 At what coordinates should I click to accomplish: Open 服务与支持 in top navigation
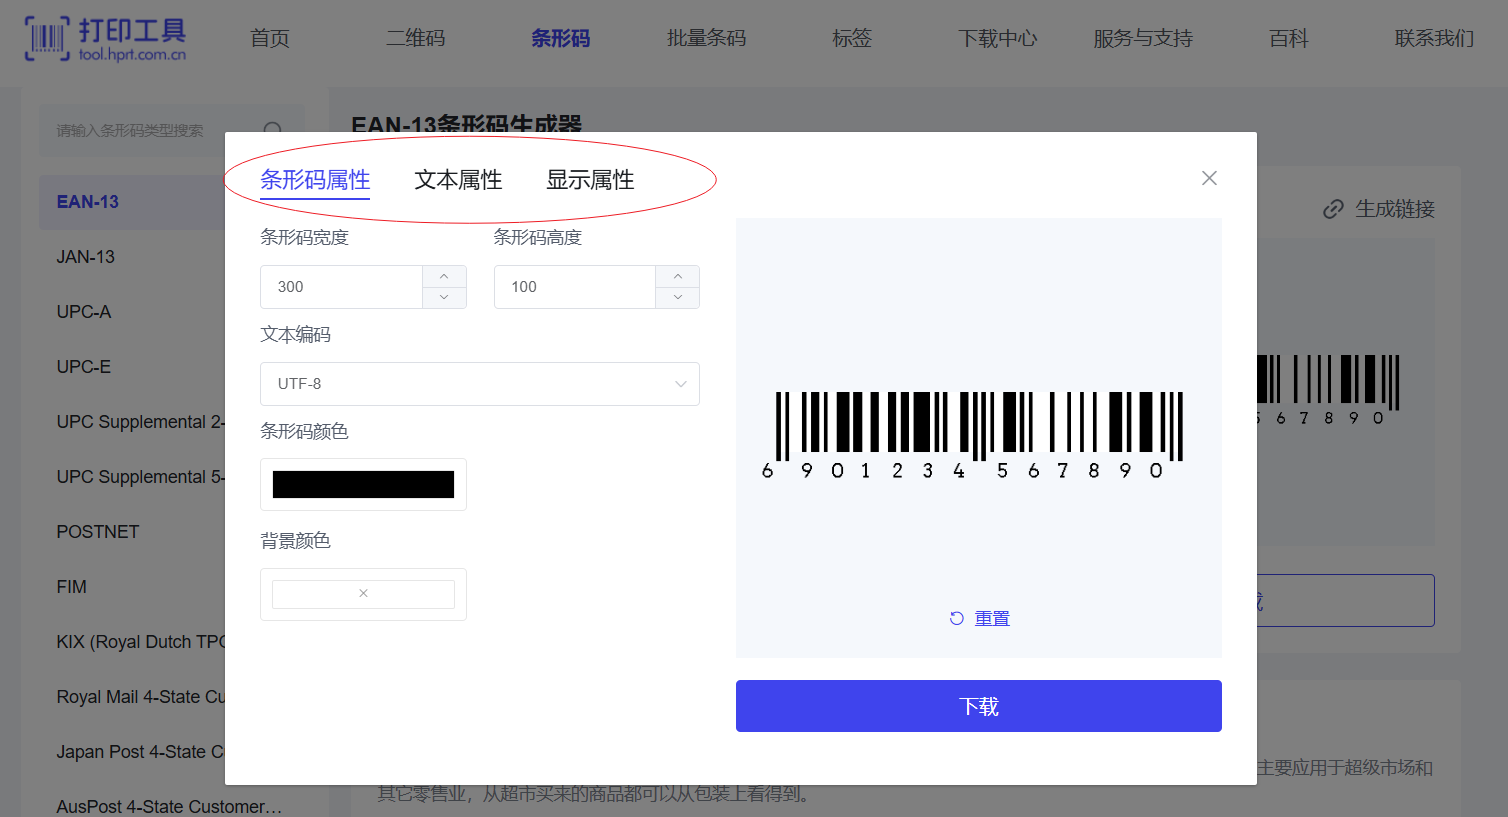pos(1143,39)
